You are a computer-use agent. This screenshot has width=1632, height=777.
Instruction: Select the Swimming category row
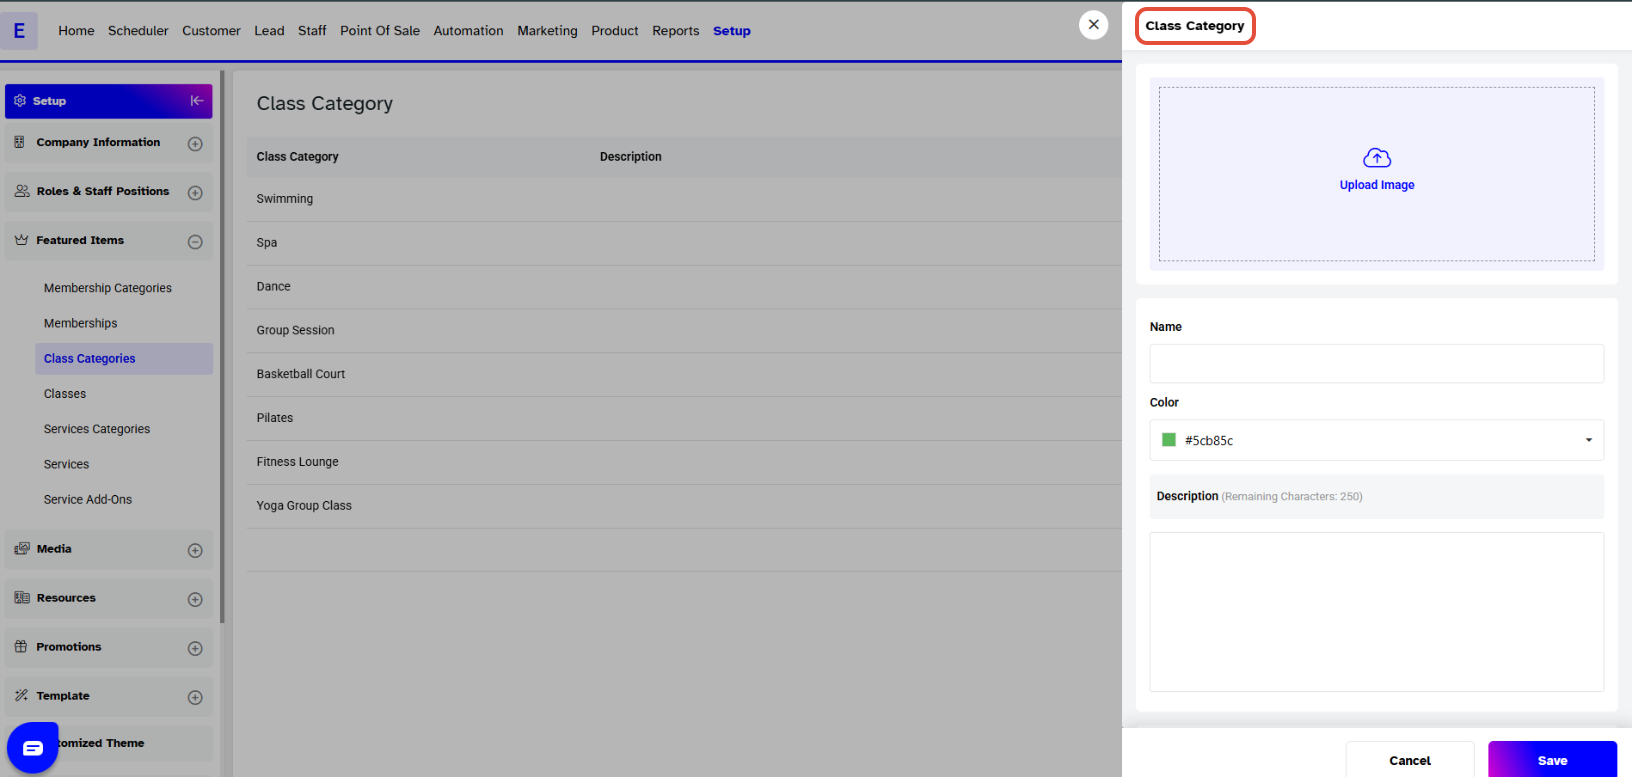pos(684,199)
